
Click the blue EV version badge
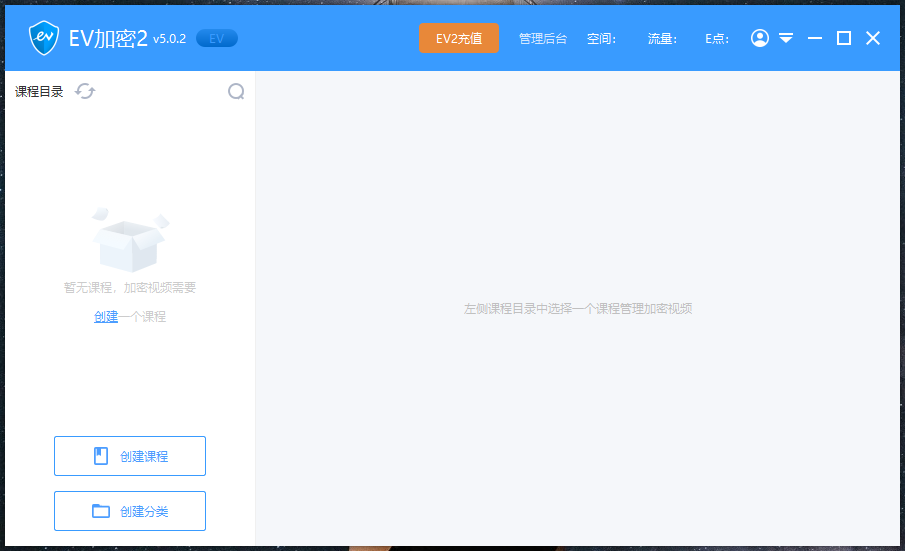(217, 39)
